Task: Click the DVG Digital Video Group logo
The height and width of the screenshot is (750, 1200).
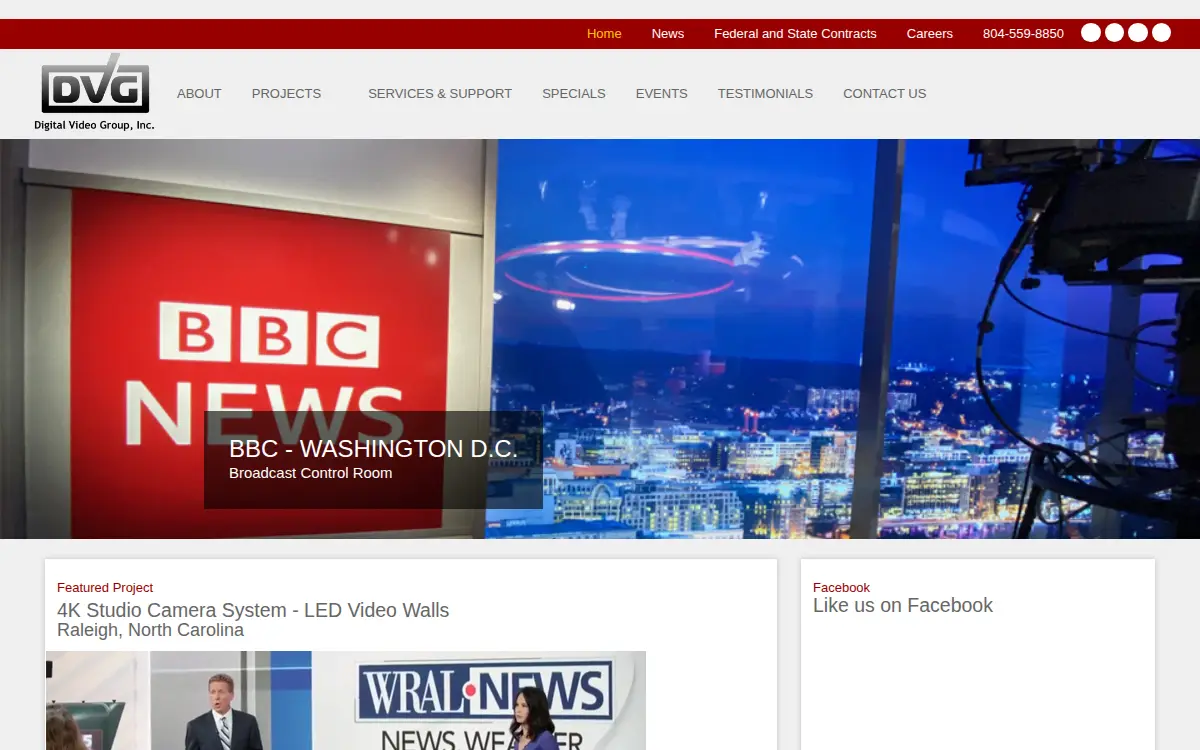Action: pyautogui.click(x=95, y=92)
